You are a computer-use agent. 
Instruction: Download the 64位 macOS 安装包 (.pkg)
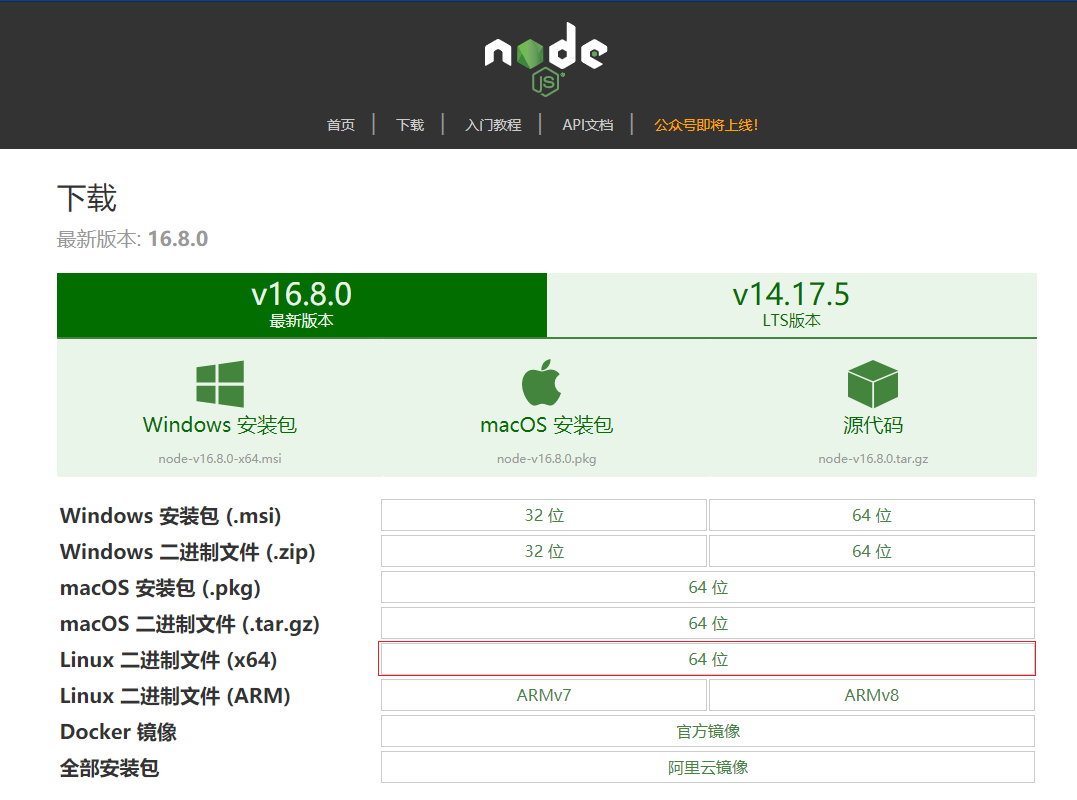(x=708, y=587)
